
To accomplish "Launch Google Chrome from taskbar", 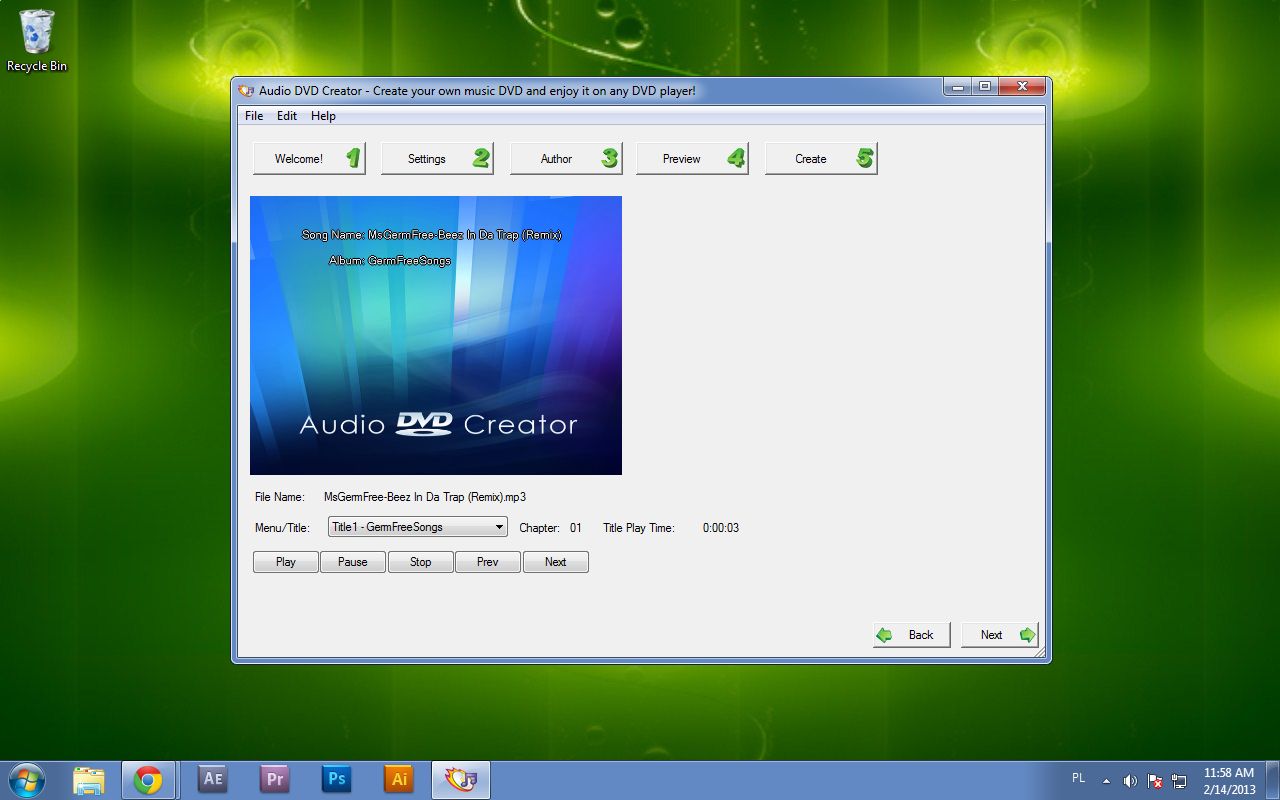I will pos(149,780).
